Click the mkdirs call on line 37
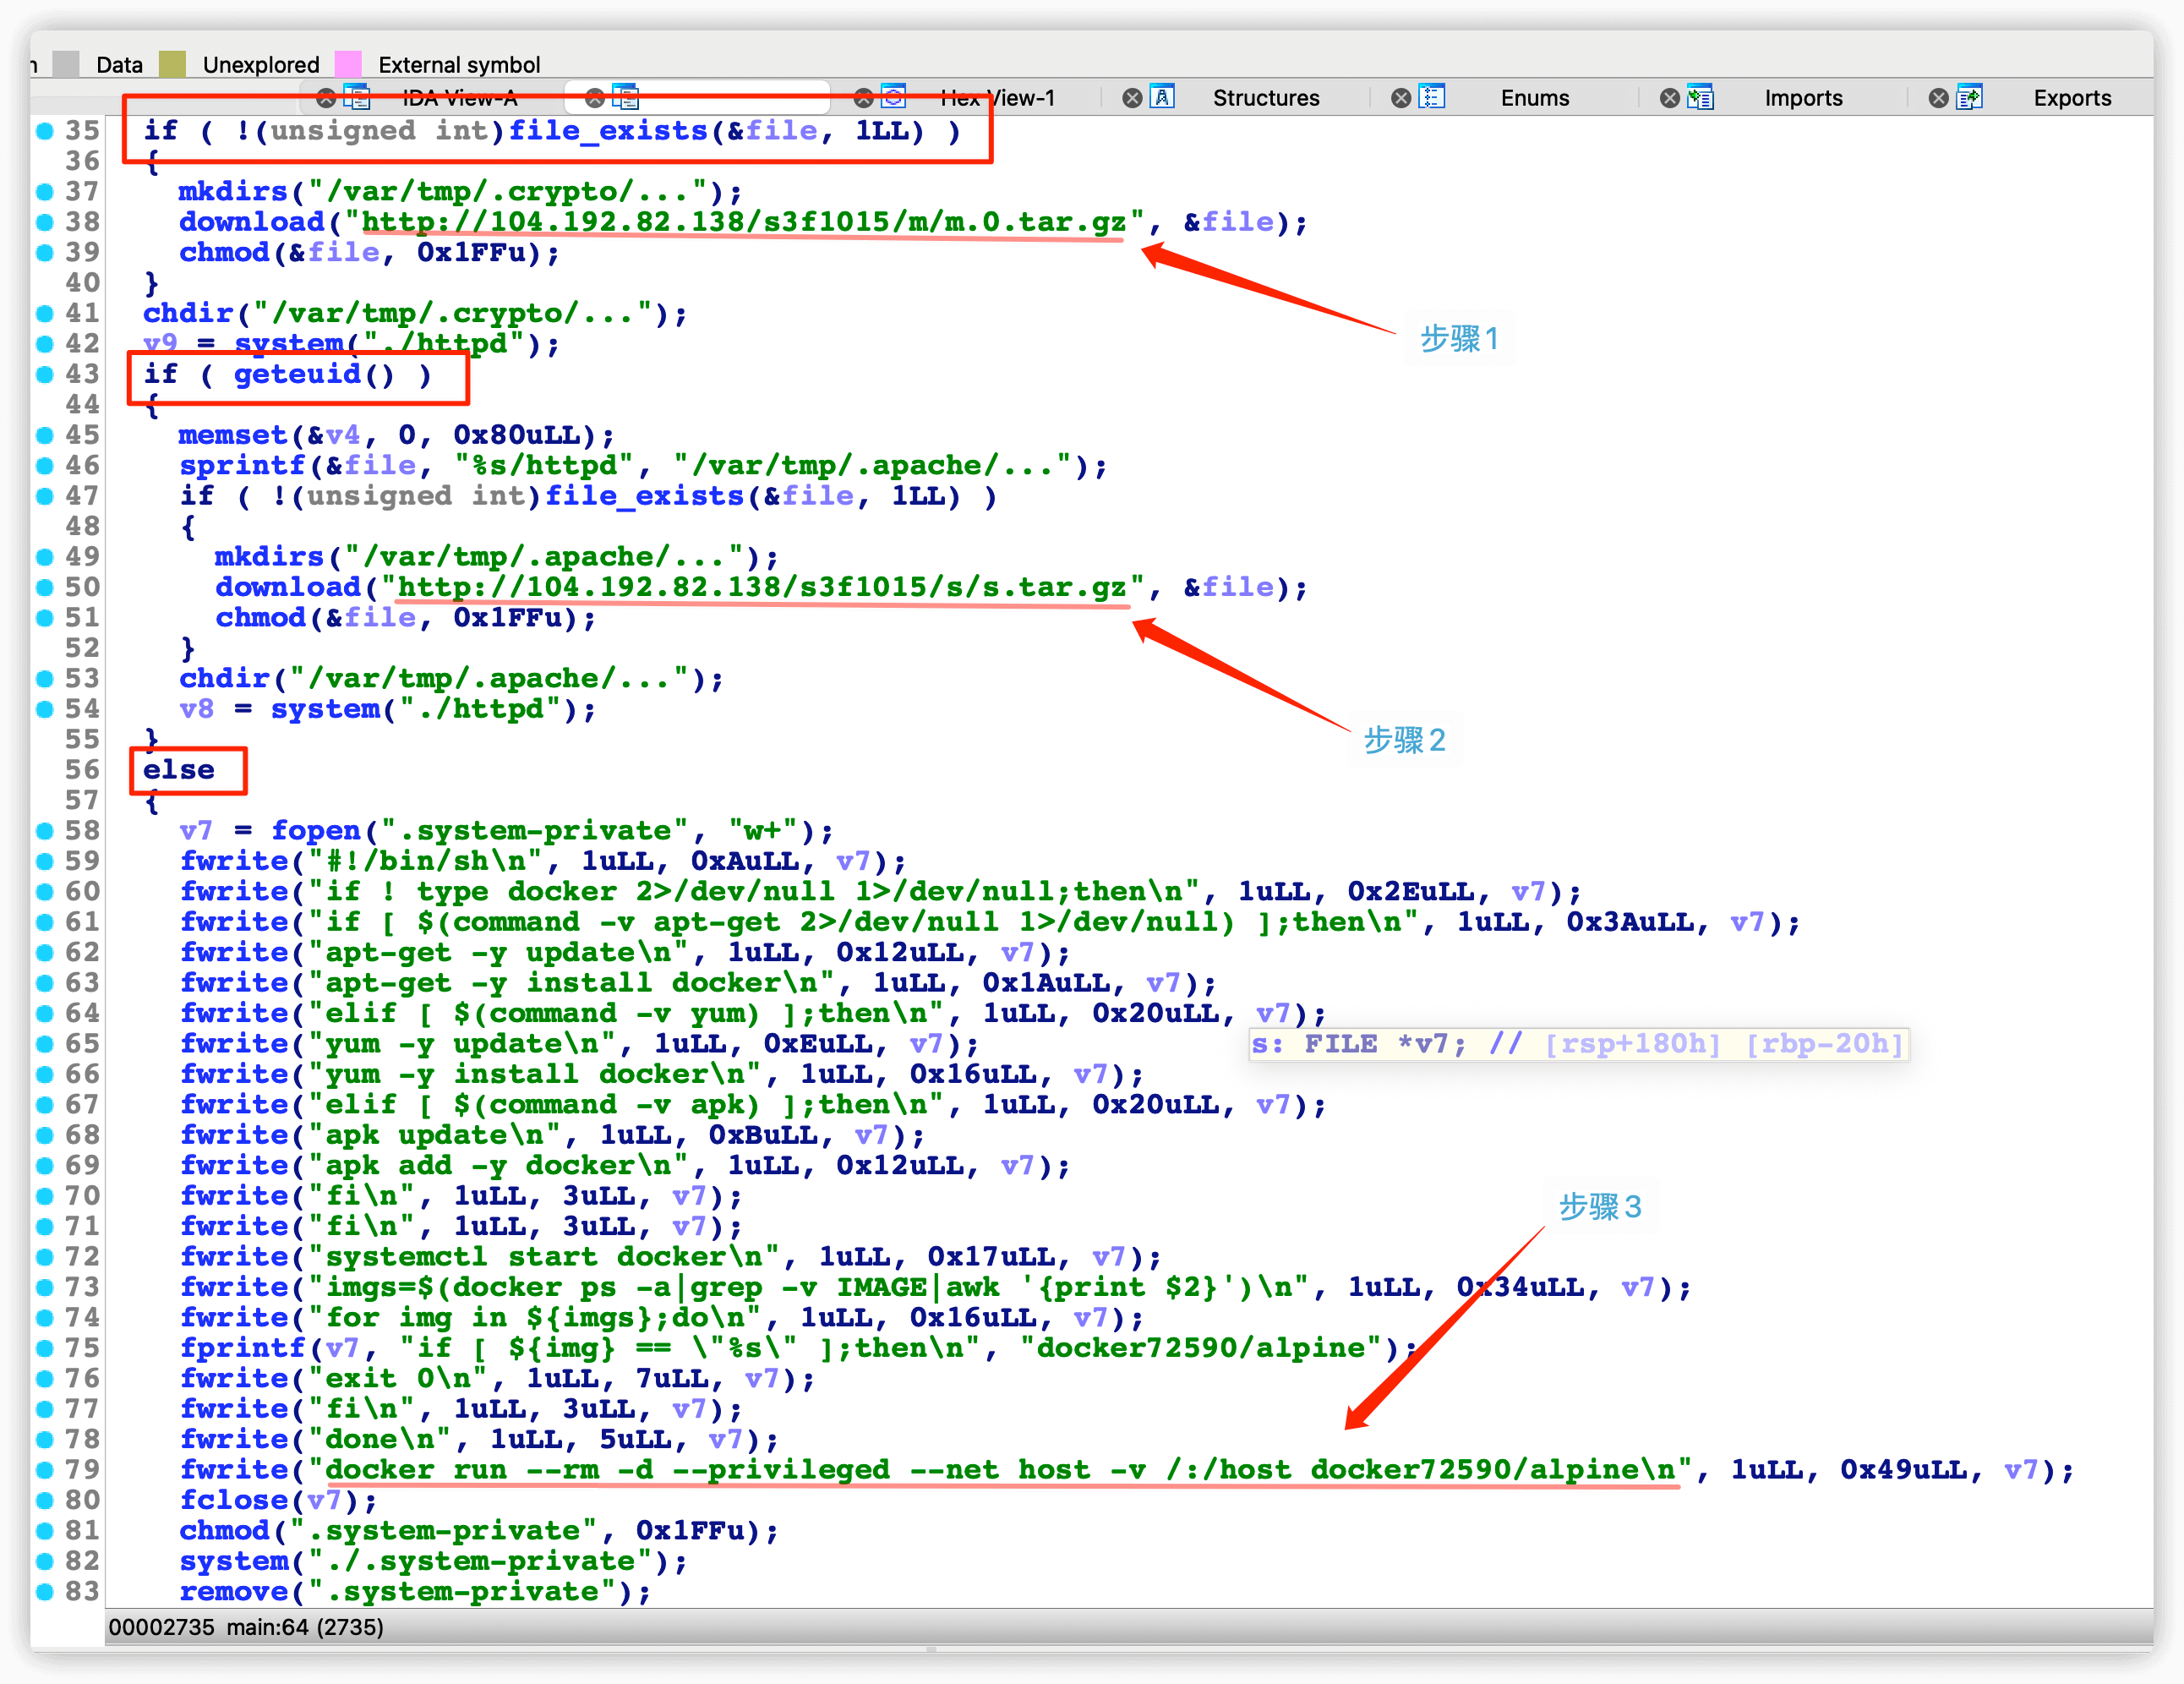The image size is (2184, 1684). [233, 192]
